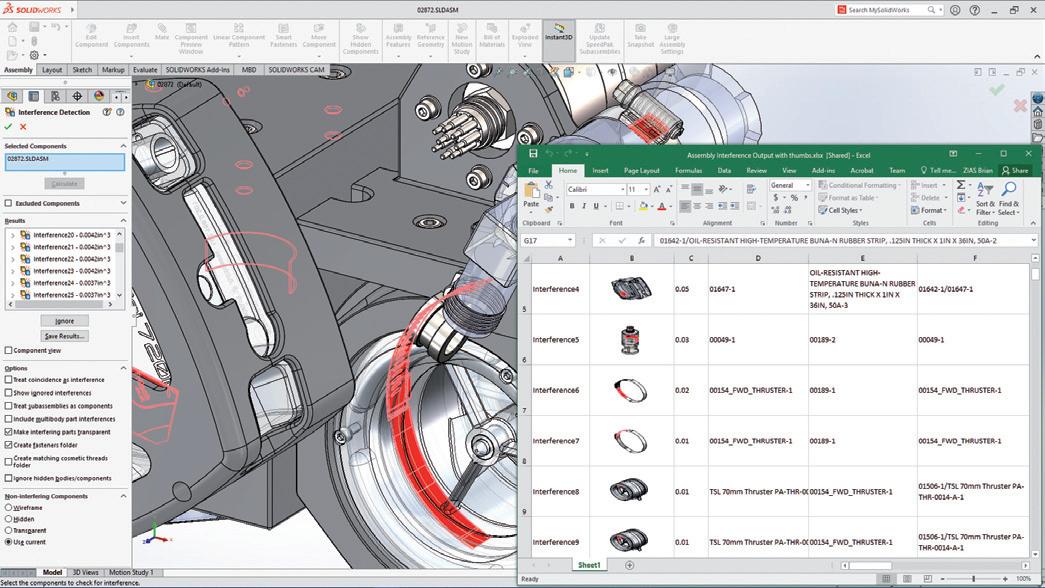This screenshot has height=588, width=1045.
Task: Expand the Interference20 result item
Action: point(13,235)
